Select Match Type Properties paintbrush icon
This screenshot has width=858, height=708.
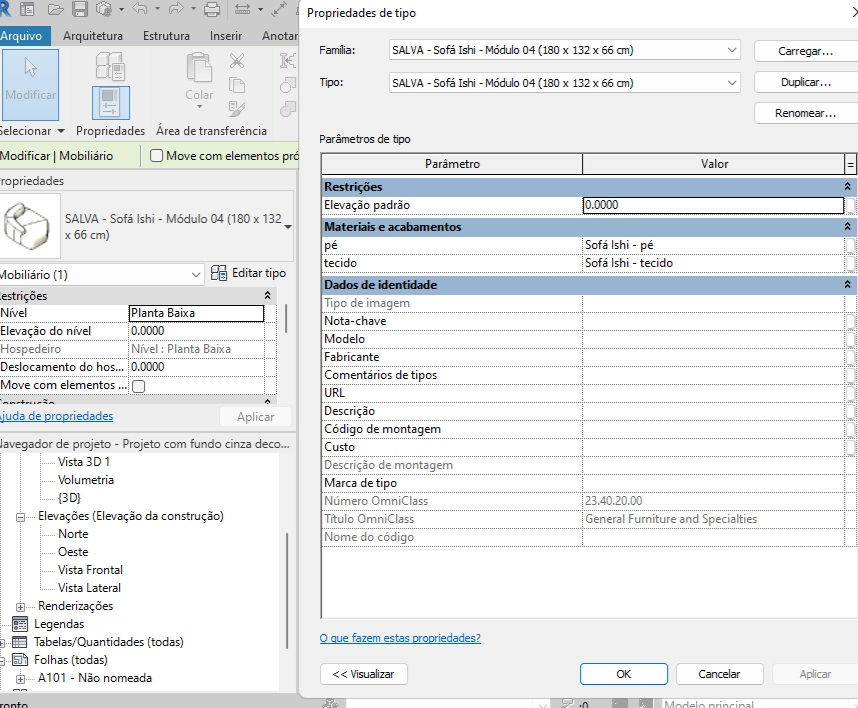[237, 109]
